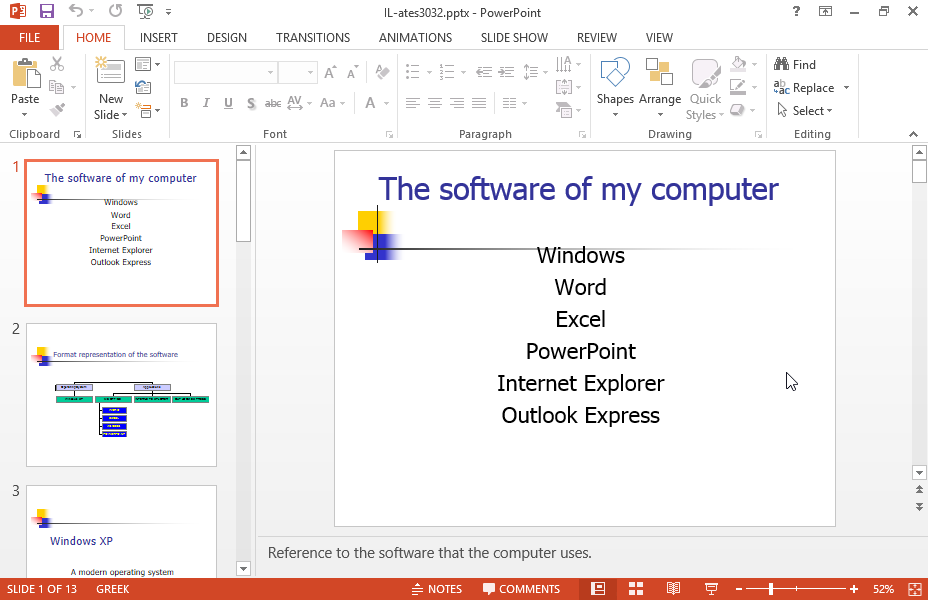The width and height of the screenshot is (928, 600).
Task: Select slide 2 thumbnail
Action: pyautogui.click(x=121, y=395)
